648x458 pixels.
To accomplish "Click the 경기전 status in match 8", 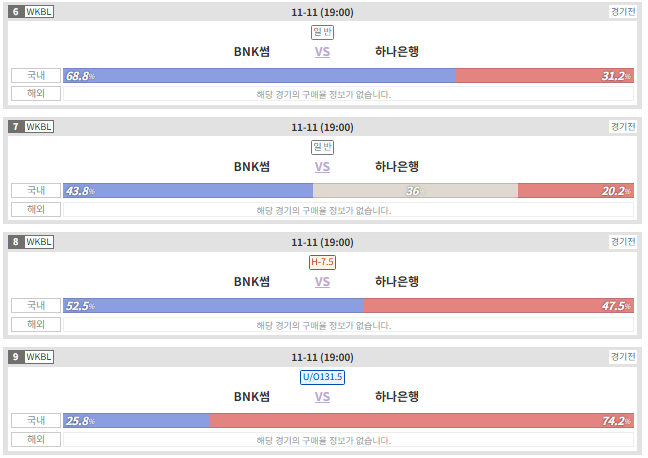I will click(x=623, y=242).
